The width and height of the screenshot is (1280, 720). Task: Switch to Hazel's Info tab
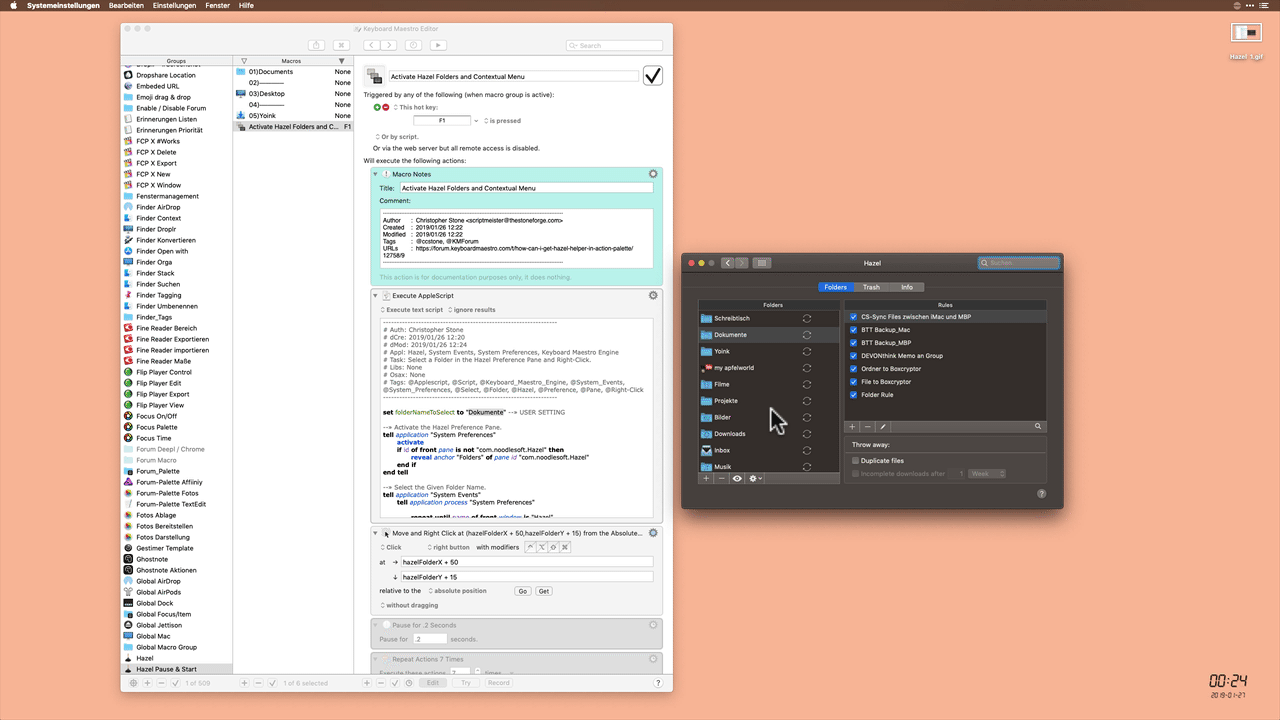[x=907, y=287]
